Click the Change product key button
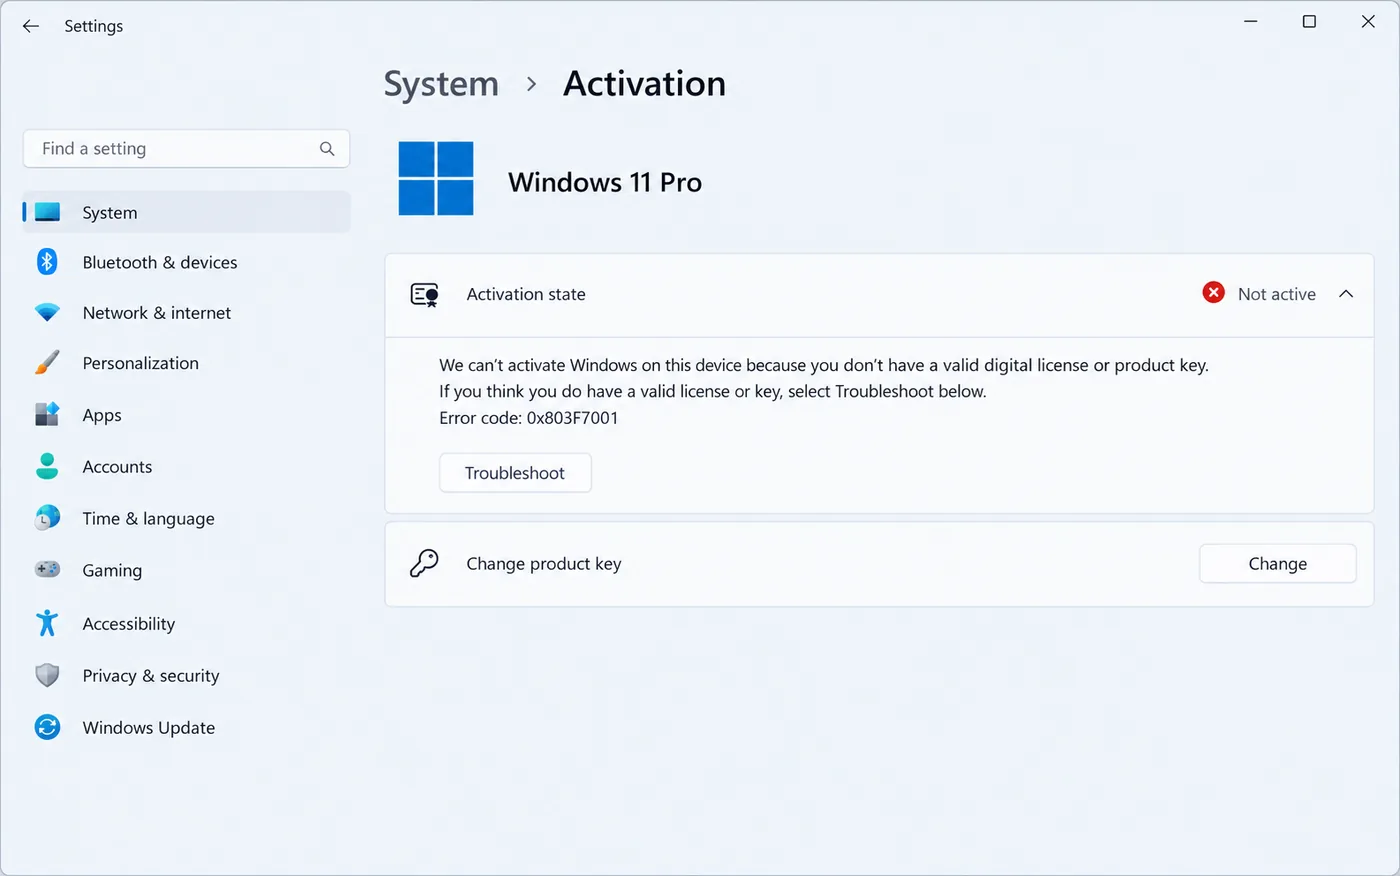This screenshot has width=1400, height=876. pyautogui.click(x=1278, y=564)
